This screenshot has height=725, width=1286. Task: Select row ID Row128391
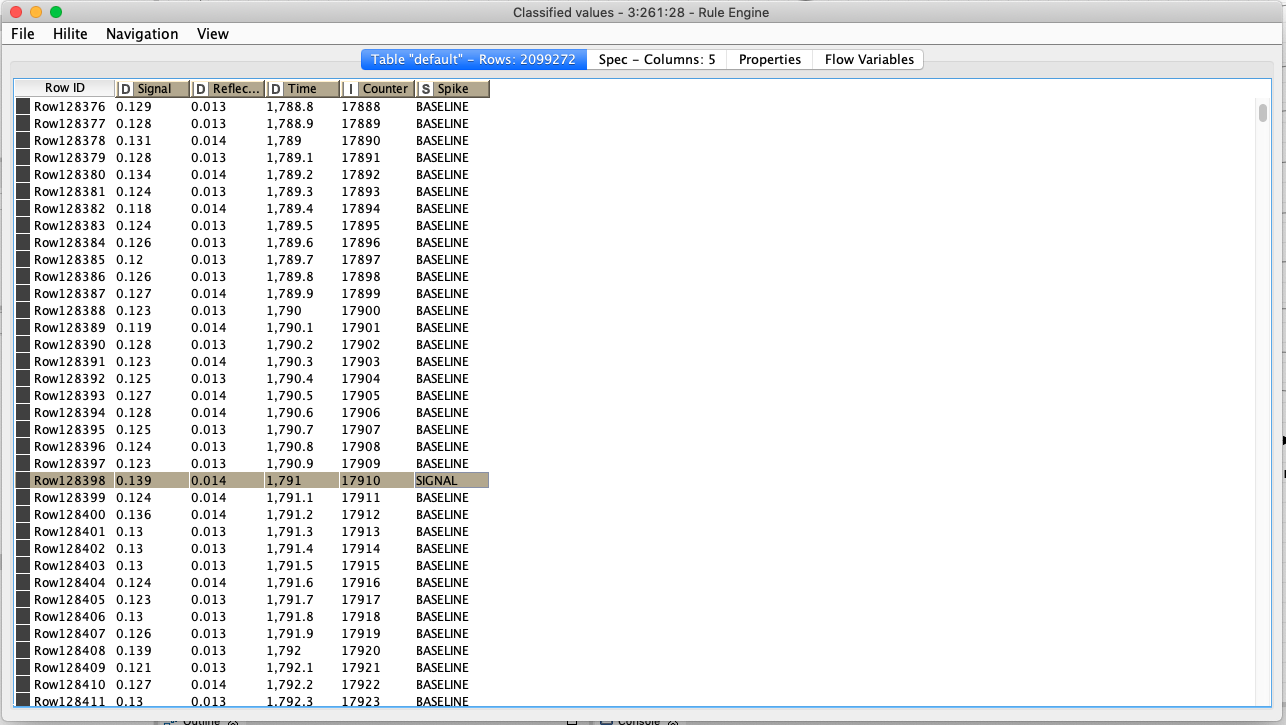[x=69, y=361]
